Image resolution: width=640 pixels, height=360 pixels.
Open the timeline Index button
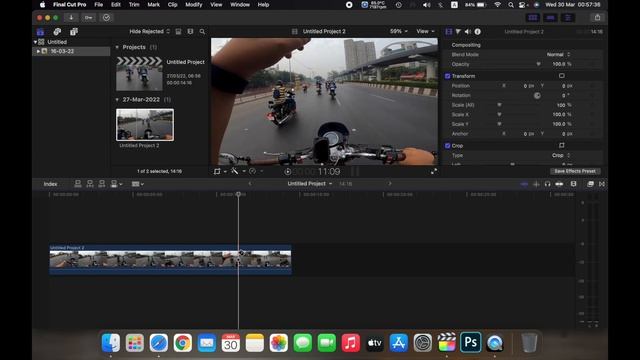(x=51, y=184)
